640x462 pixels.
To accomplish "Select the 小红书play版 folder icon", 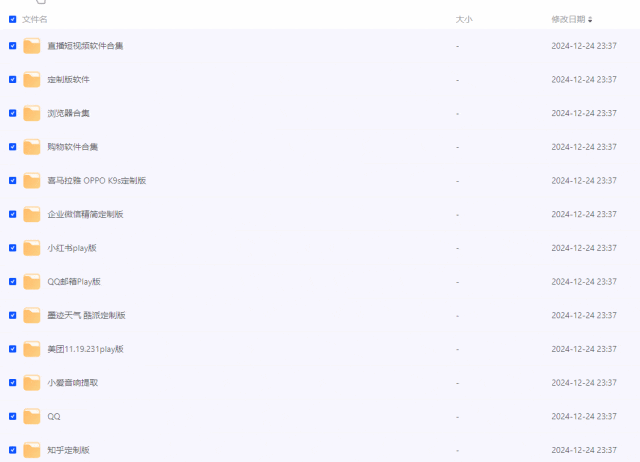I will click(31, 248).
